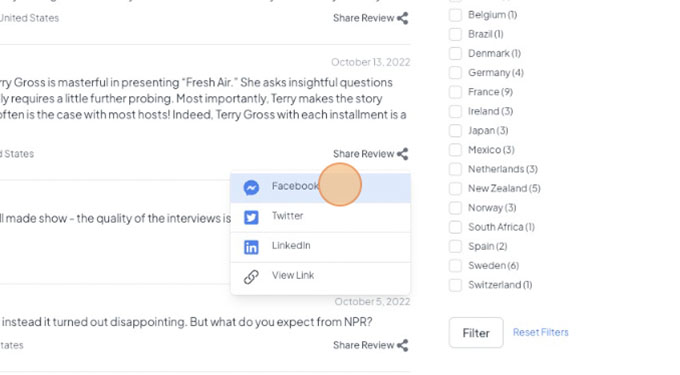Click the Facebook Messenger icon in share menu
The image size is (680, 375).
point(251,188)
